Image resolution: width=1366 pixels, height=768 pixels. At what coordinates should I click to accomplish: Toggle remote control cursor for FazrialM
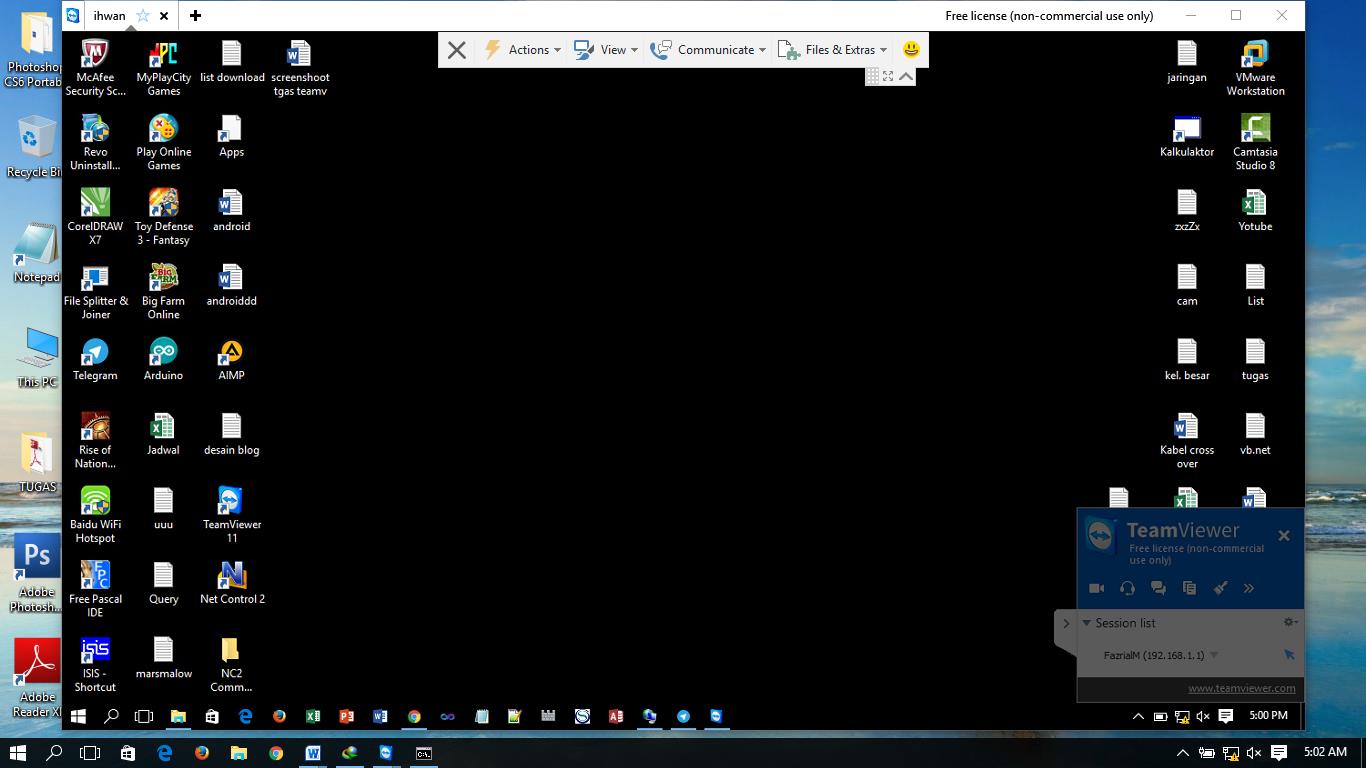pyautogui.click(x=1289, y=655)
